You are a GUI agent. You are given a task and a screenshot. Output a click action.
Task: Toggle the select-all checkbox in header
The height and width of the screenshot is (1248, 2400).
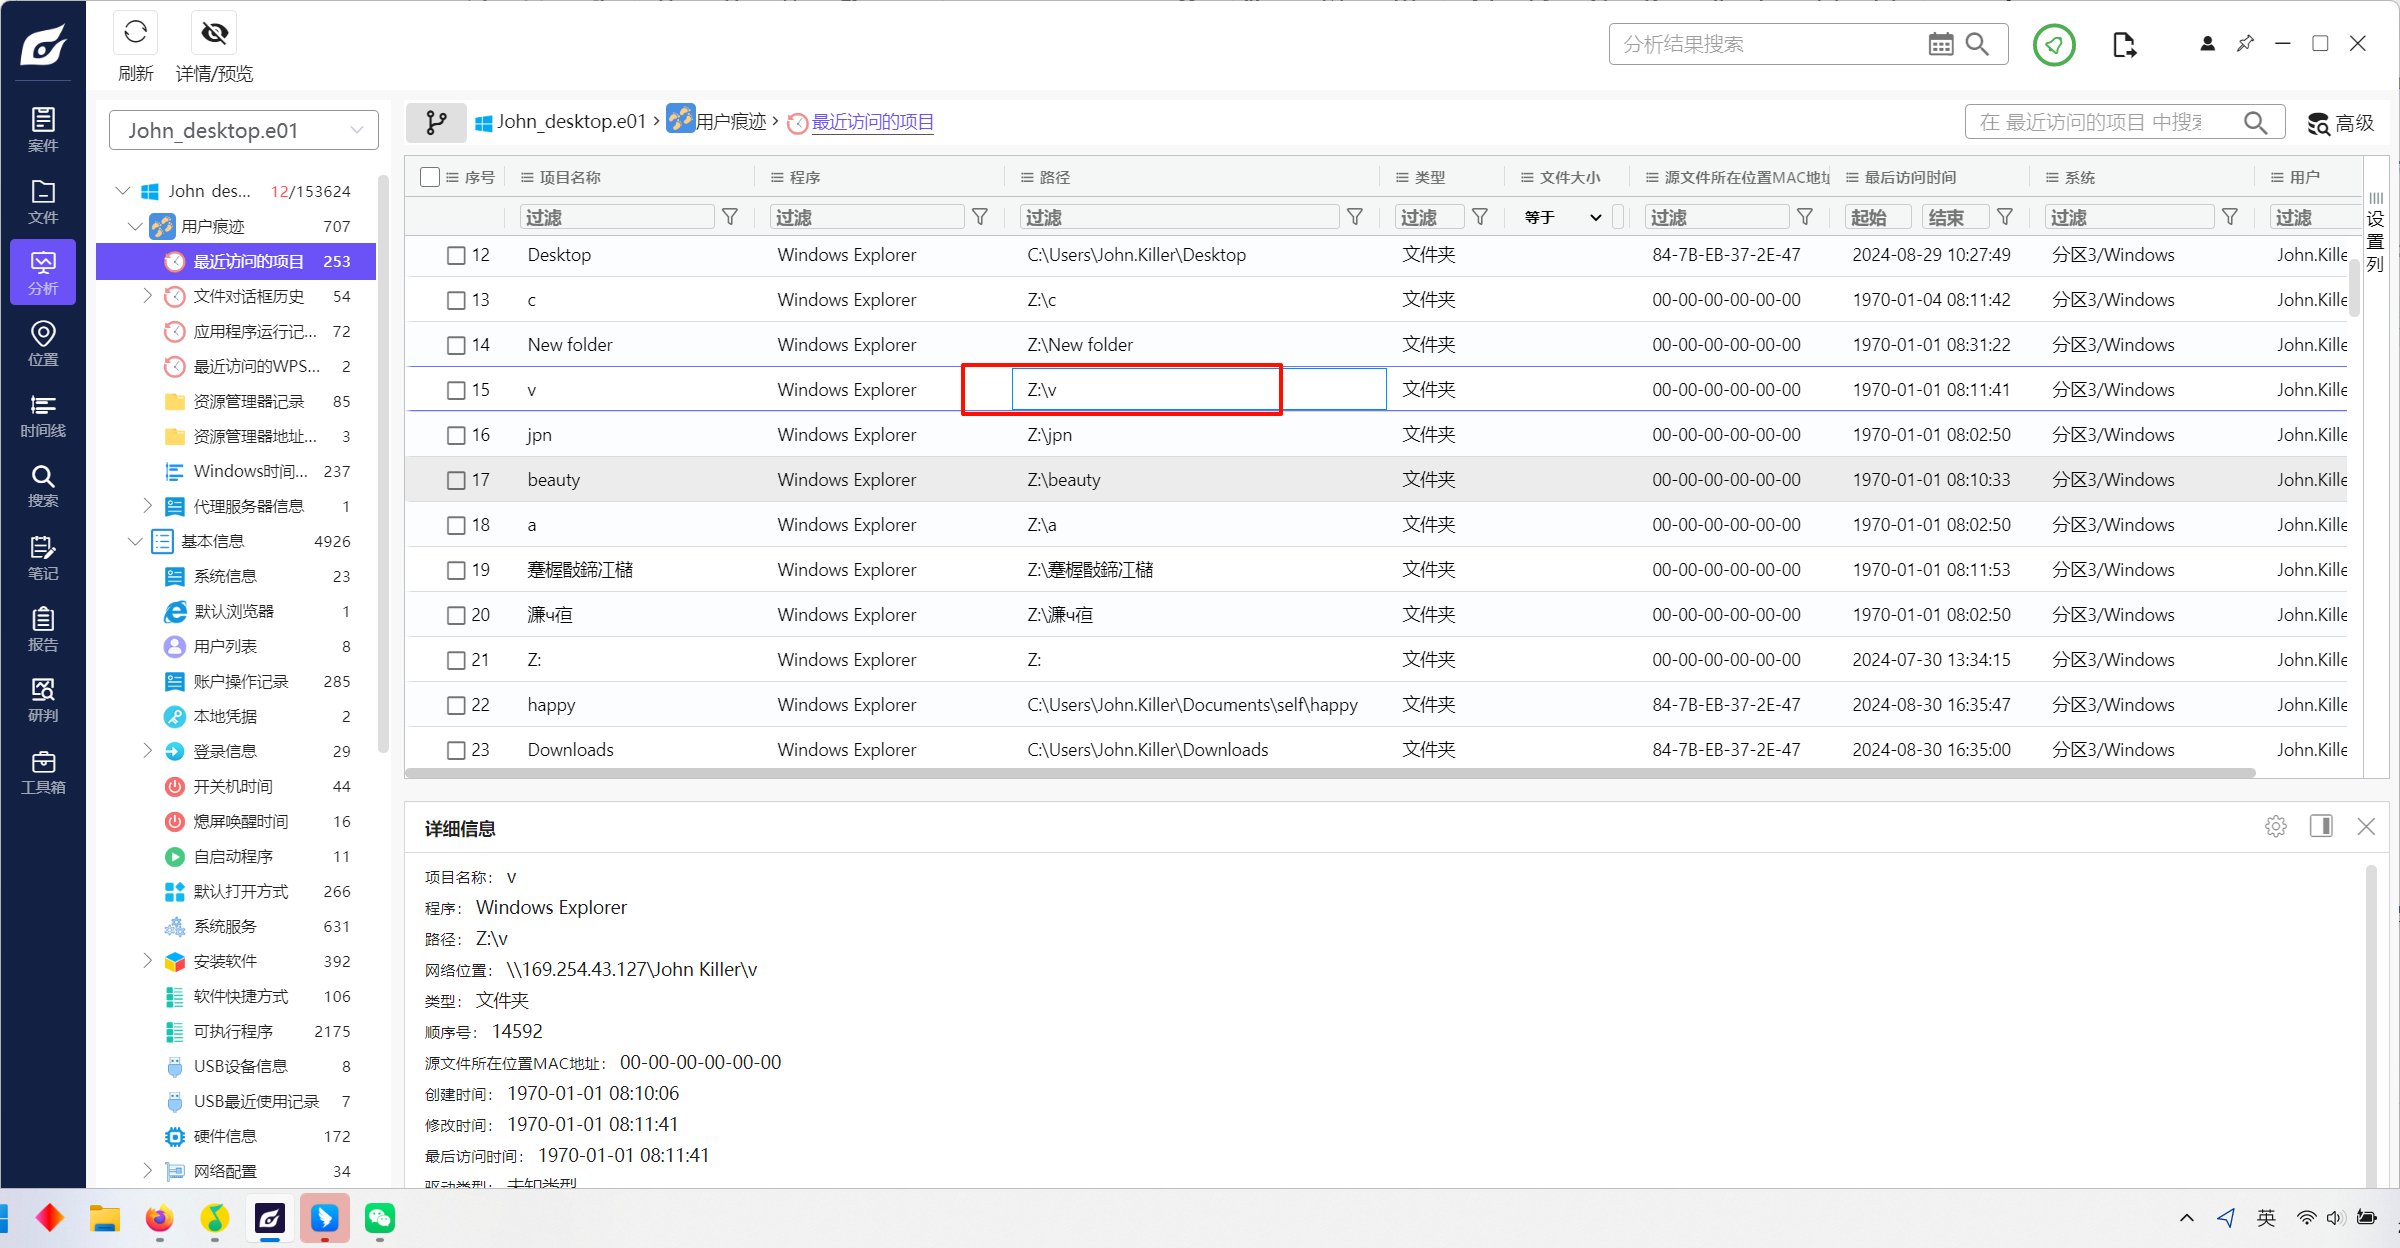pos(430,177)
